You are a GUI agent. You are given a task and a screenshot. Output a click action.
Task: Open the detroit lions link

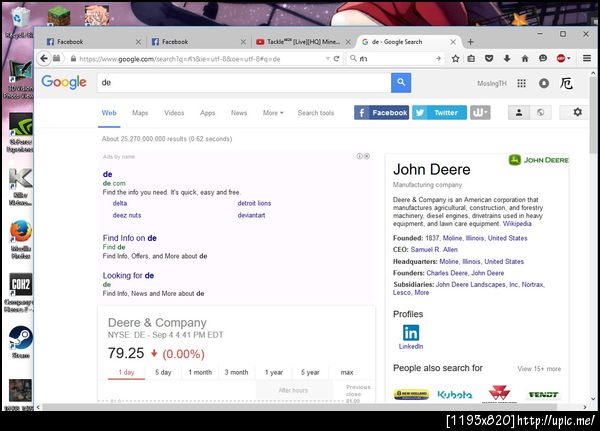tap(254, 203)
